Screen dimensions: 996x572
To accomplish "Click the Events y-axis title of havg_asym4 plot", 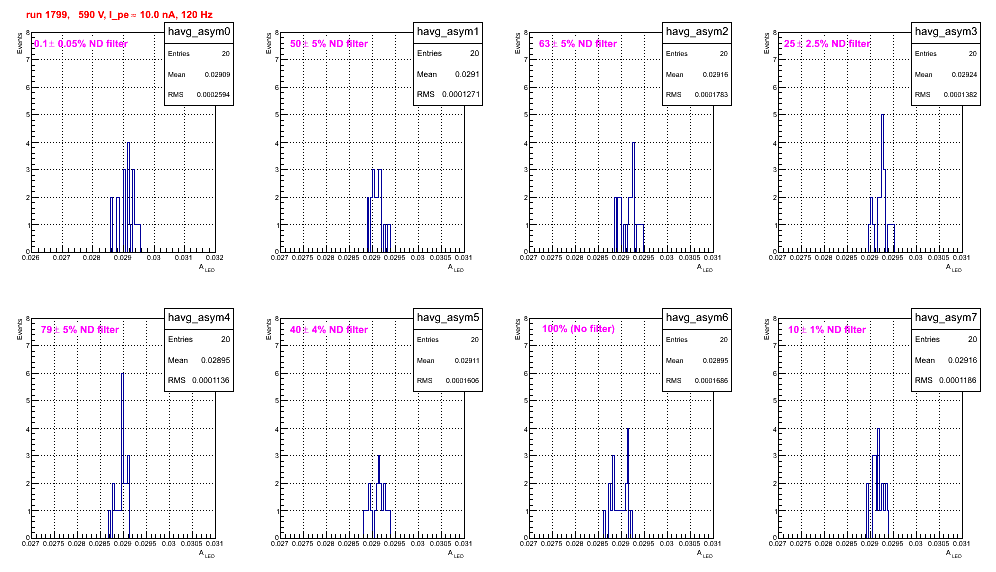I will (x=20, y=329).
